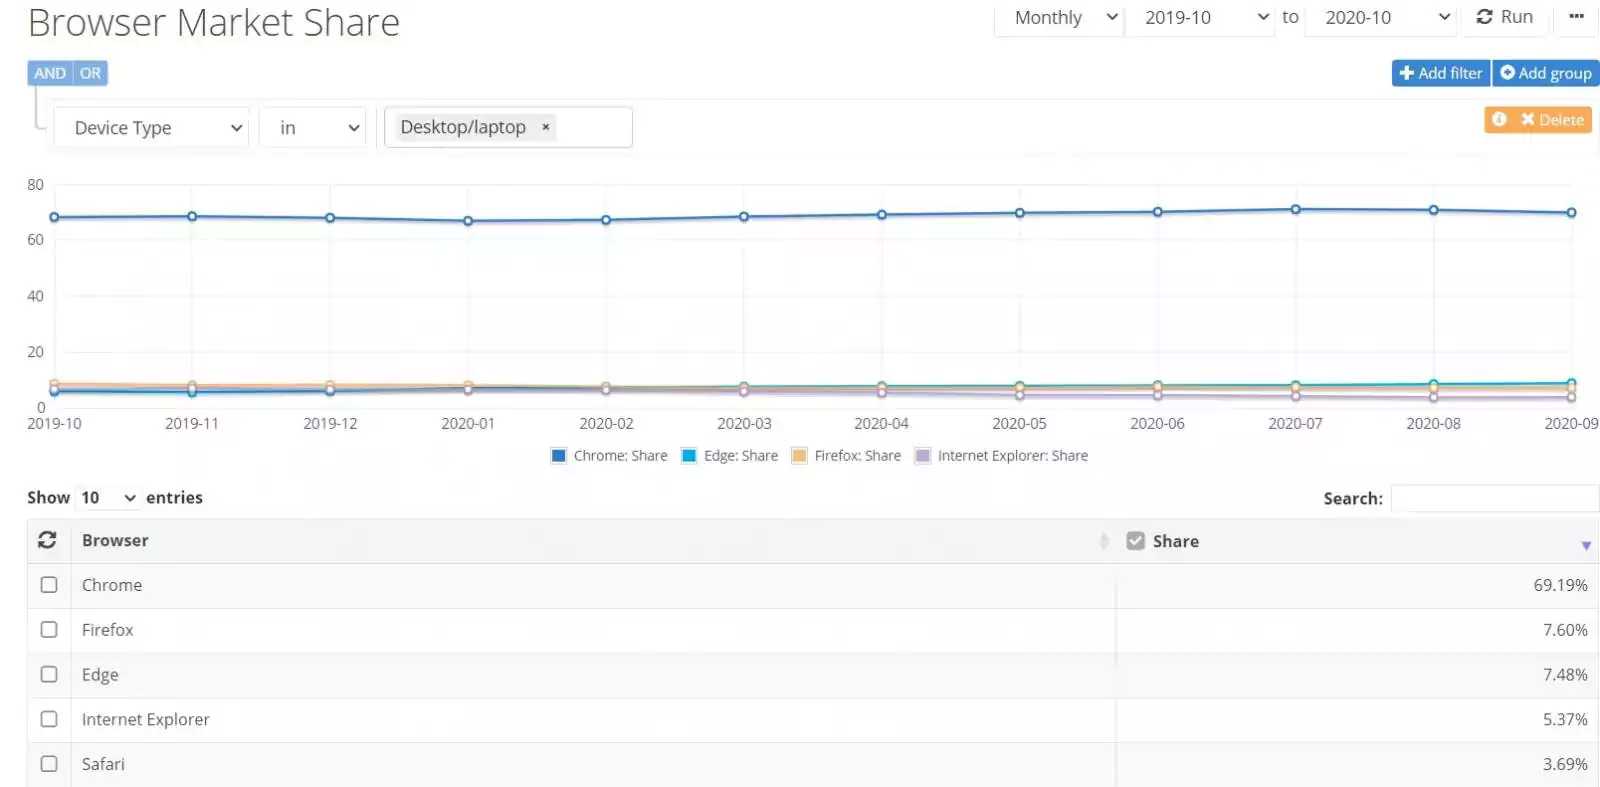
Task: Uncheck the Share column checkbox
Action: click(1135, 541)
